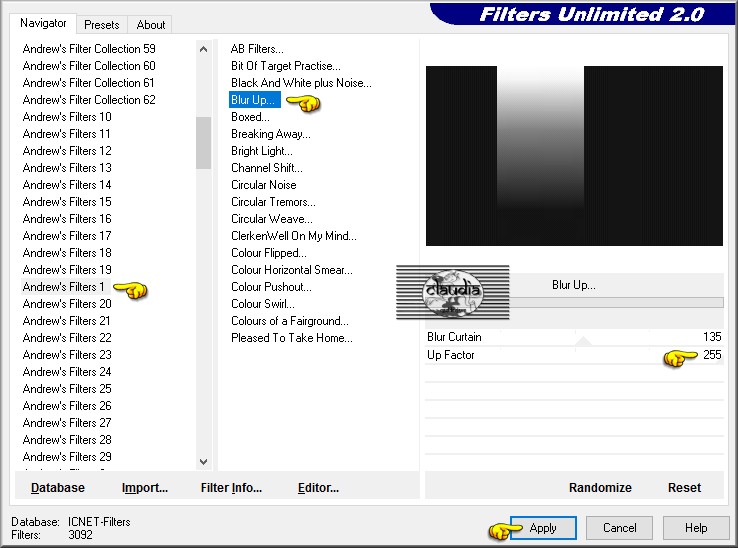Choose the Colour Pushout... filter
Image resolution: width=738 pixels, height=548 pixels.
[271, 287]
